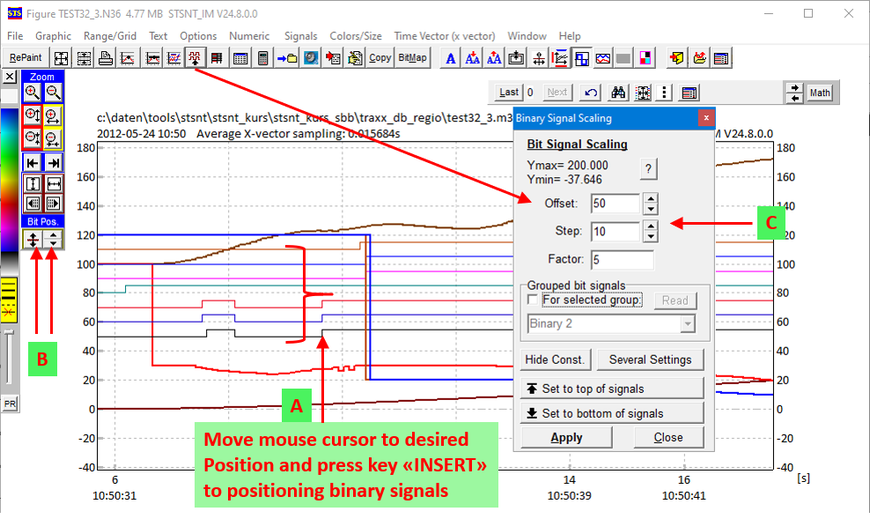Click the PR button at lower left

pos(10,404)
